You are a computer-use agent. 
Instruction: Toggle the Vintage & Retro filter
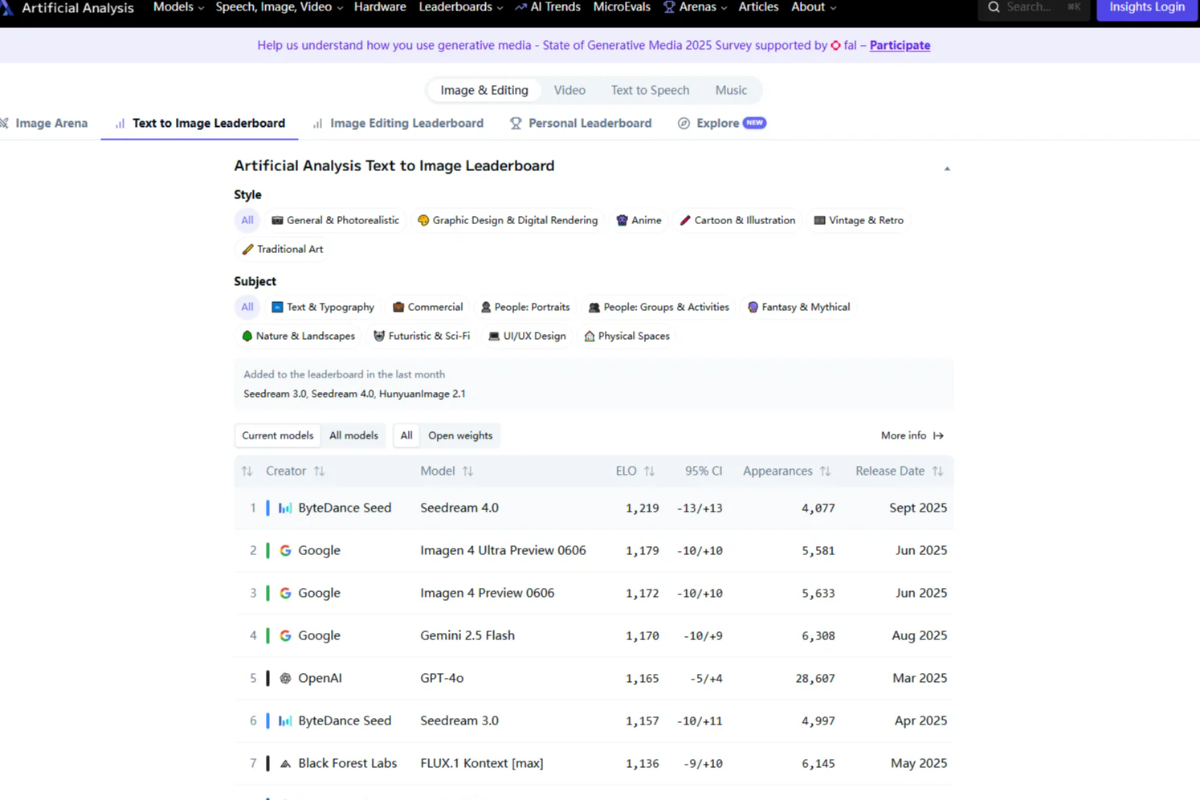858,220
